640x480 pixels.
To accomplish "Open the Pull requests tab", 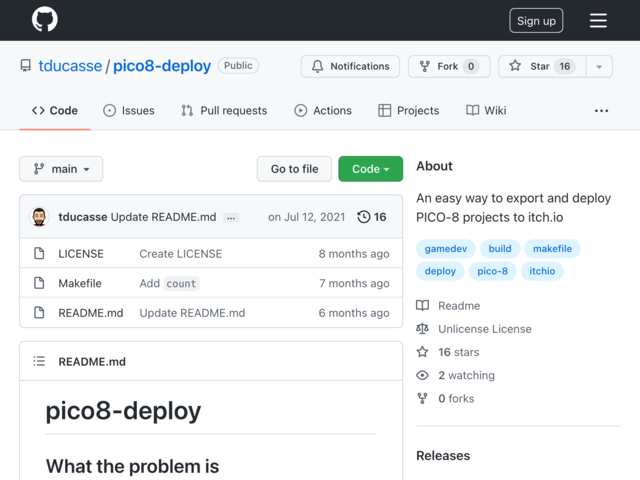I will (224, 111).
